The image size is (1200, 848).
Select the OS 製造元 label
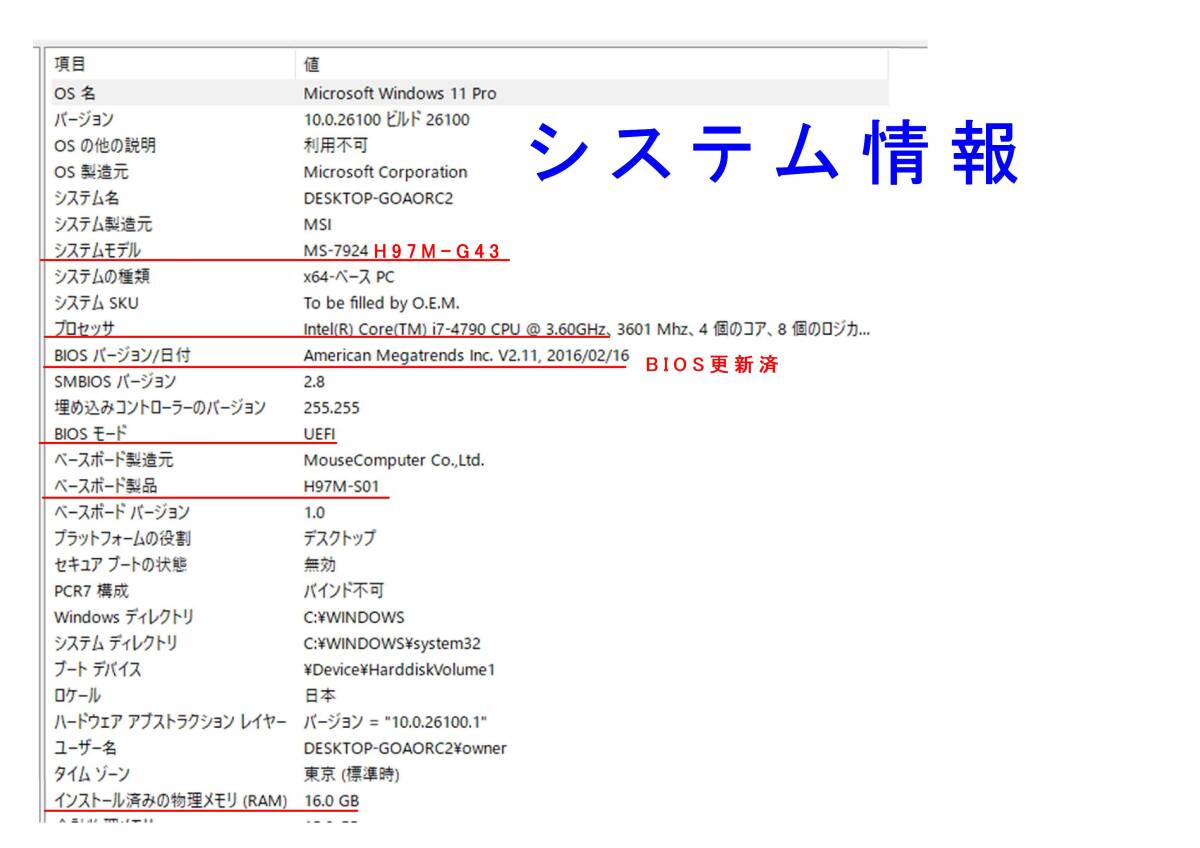click(91, 172)
